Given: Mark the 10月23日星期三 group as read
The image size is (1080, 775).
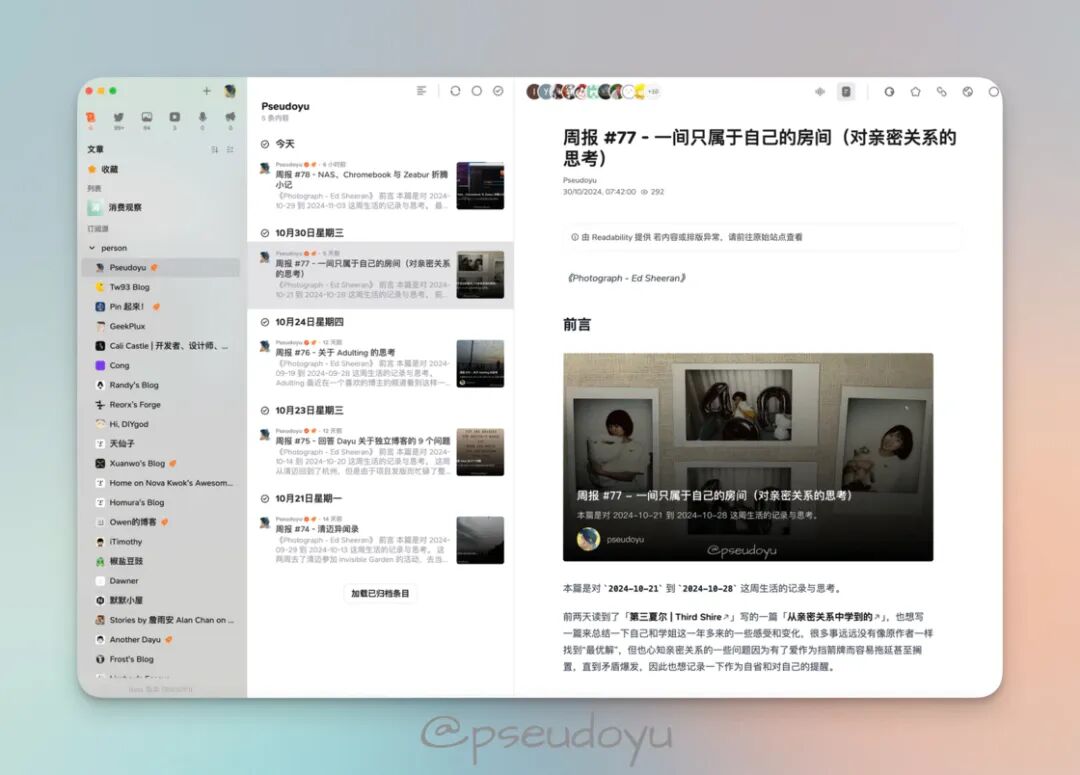Looking at the screenshot, I should coord(264,411).
